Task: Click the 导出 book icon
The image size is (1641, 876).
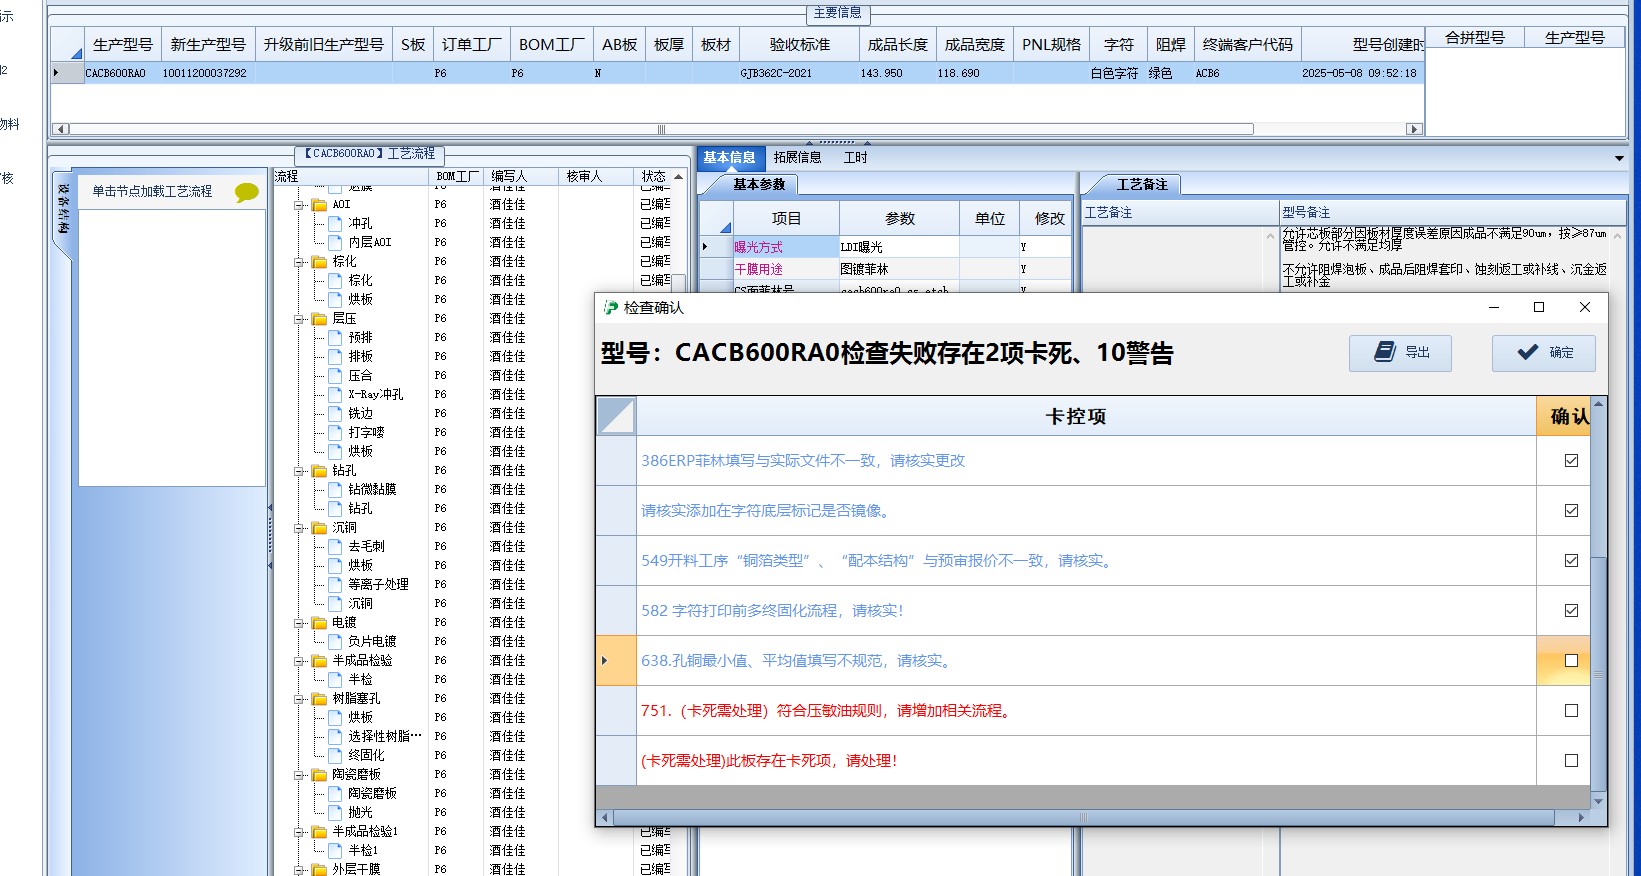Action: (1384, 352)
